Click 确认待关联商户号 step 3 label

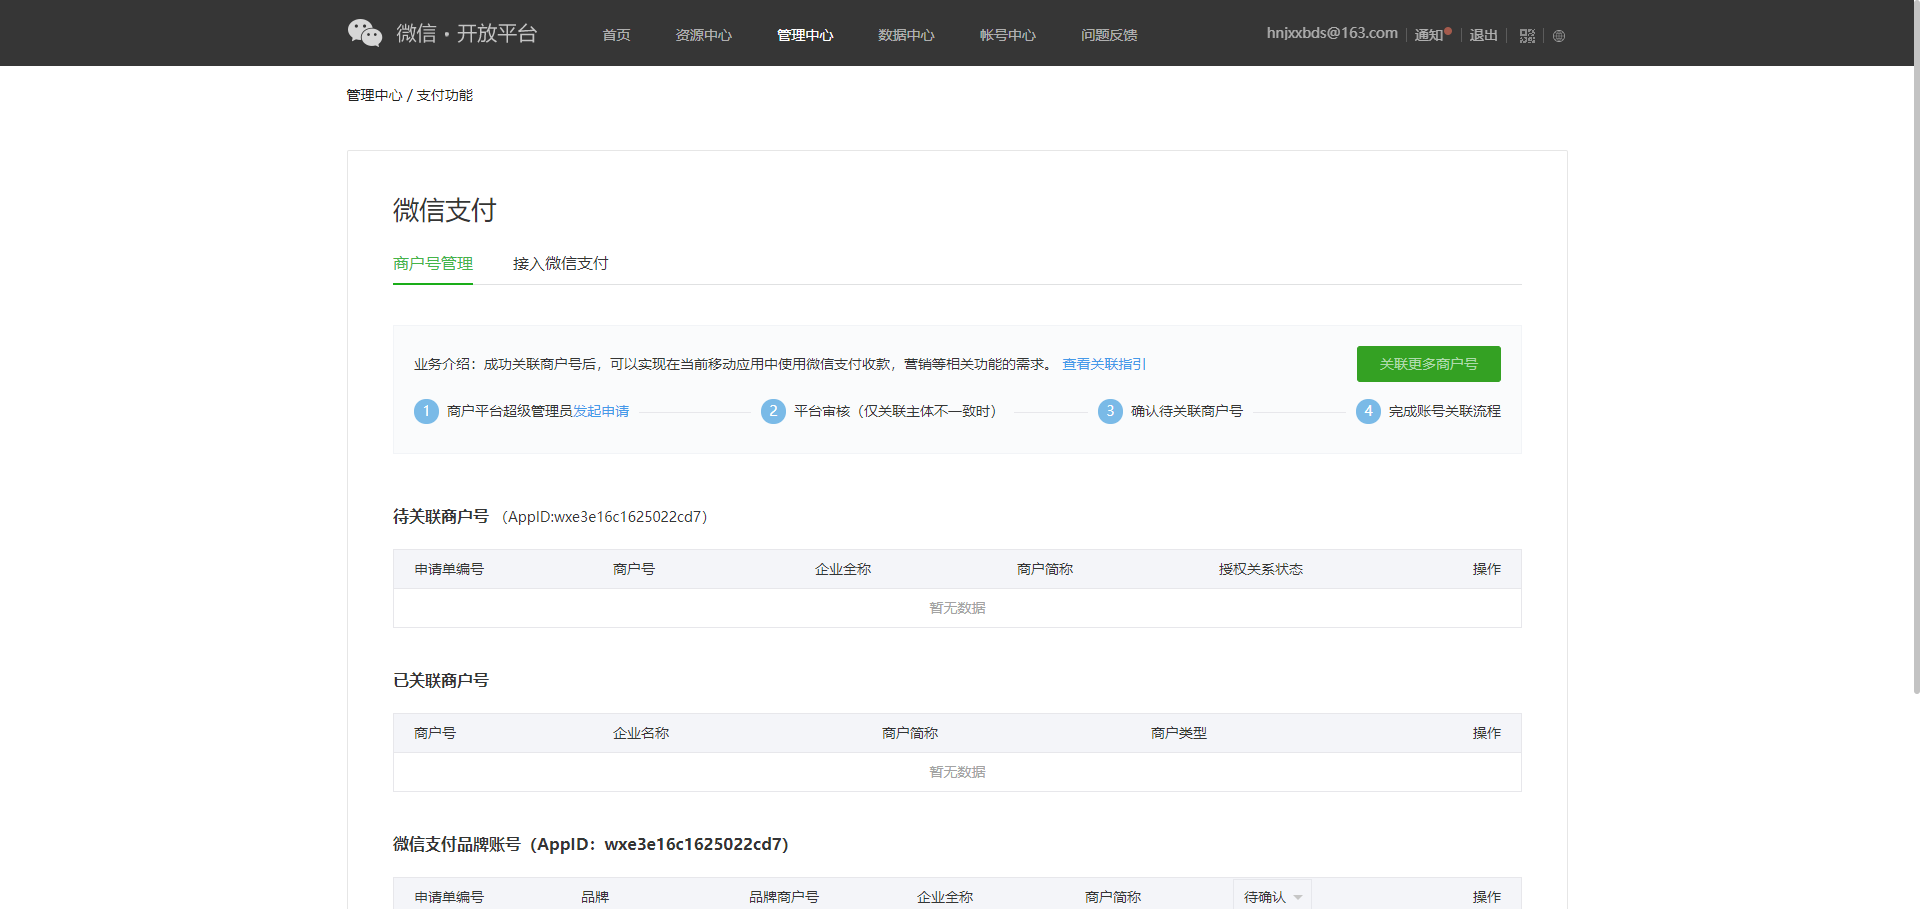(1186, 411)
